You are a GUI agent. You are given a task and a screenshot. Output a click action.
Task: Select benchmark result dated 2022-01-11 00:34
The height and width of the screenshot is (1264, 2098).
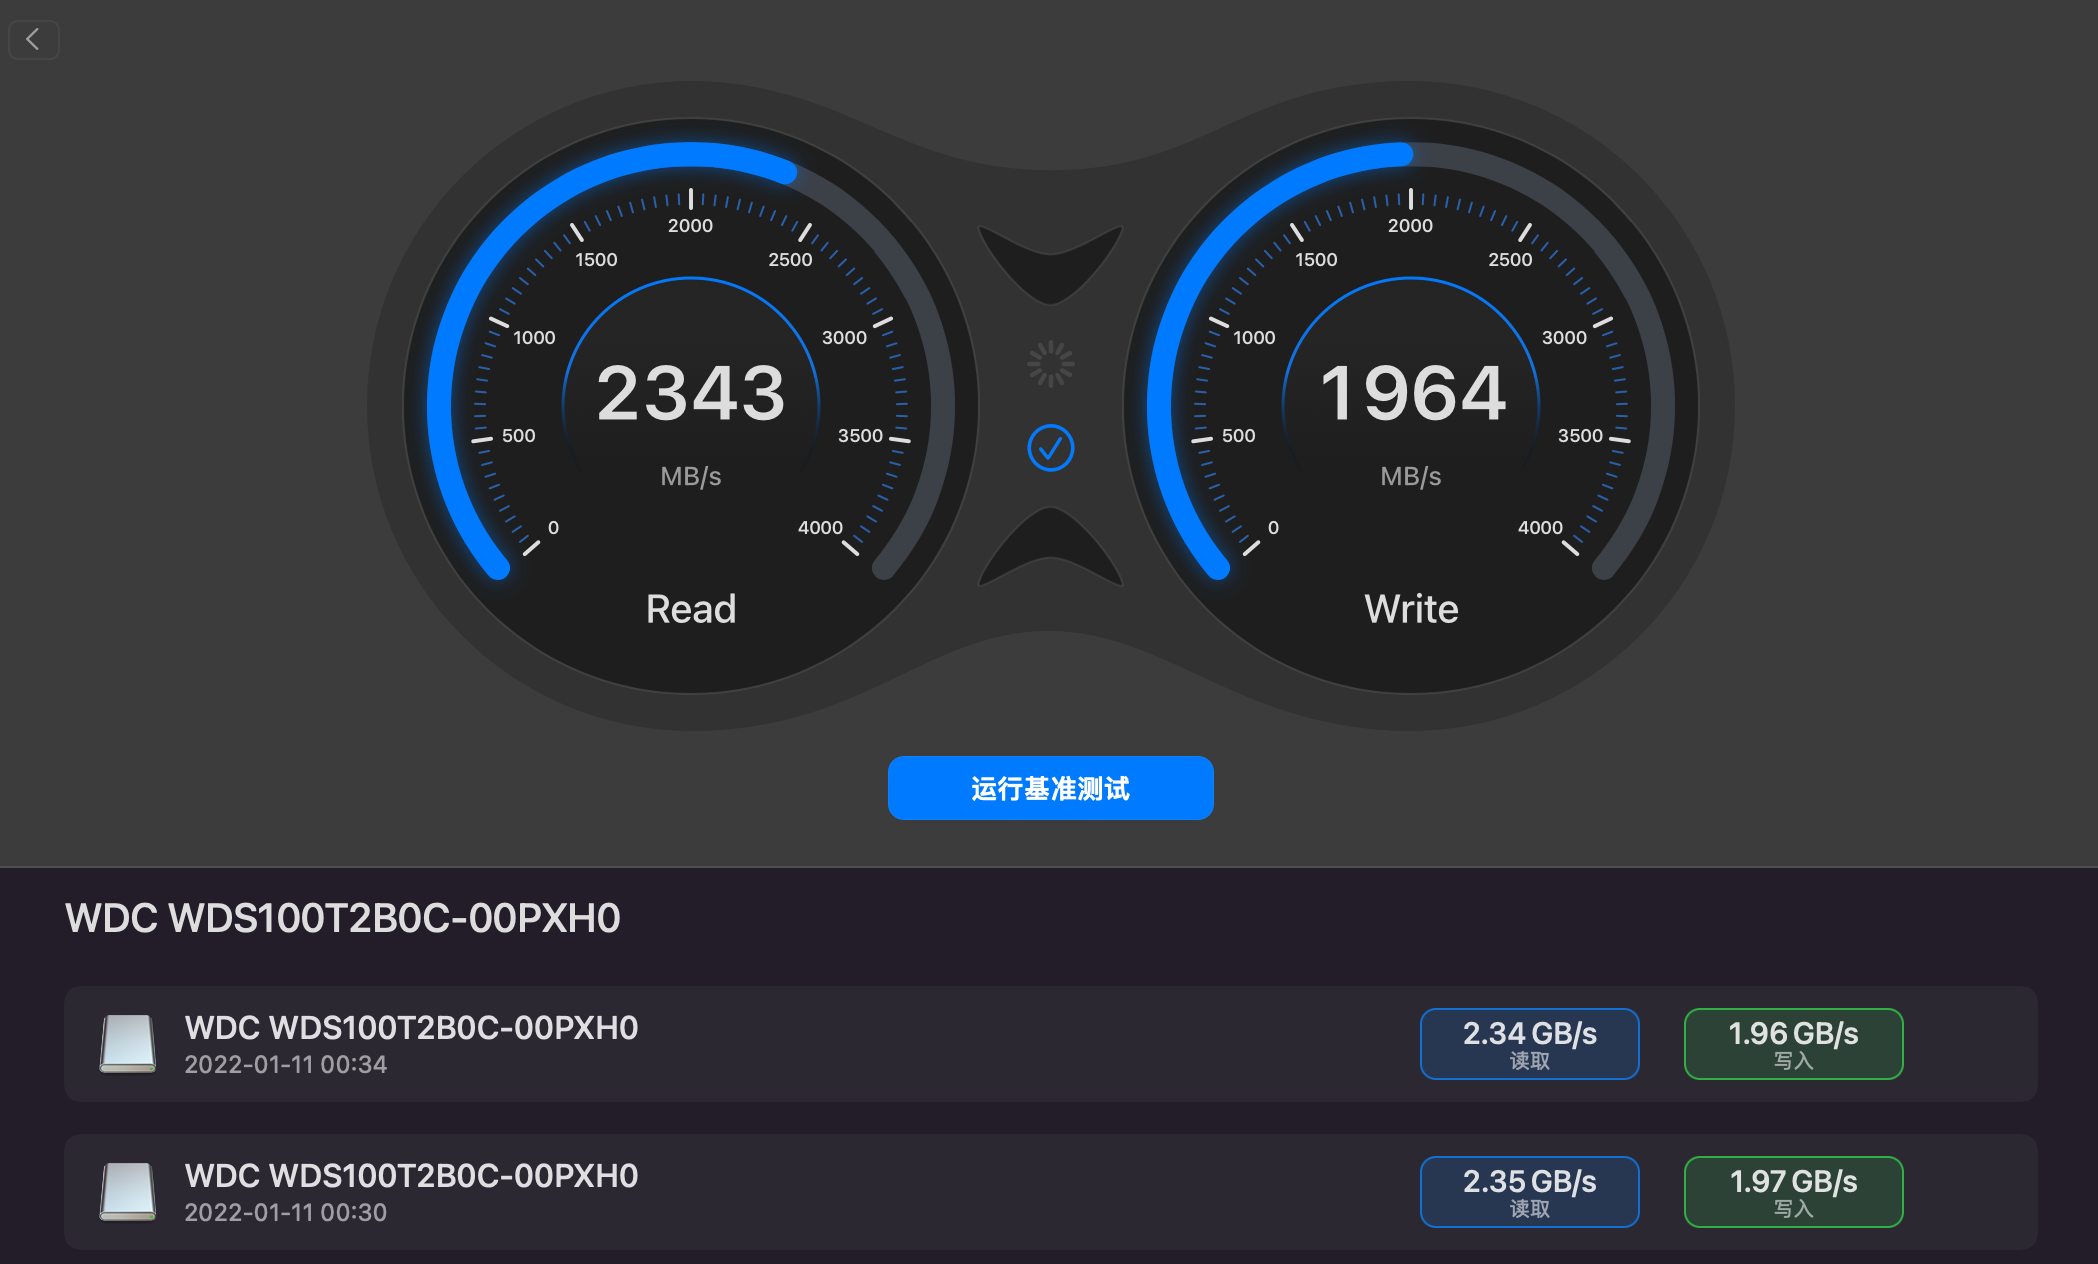tap(700, 1044)
